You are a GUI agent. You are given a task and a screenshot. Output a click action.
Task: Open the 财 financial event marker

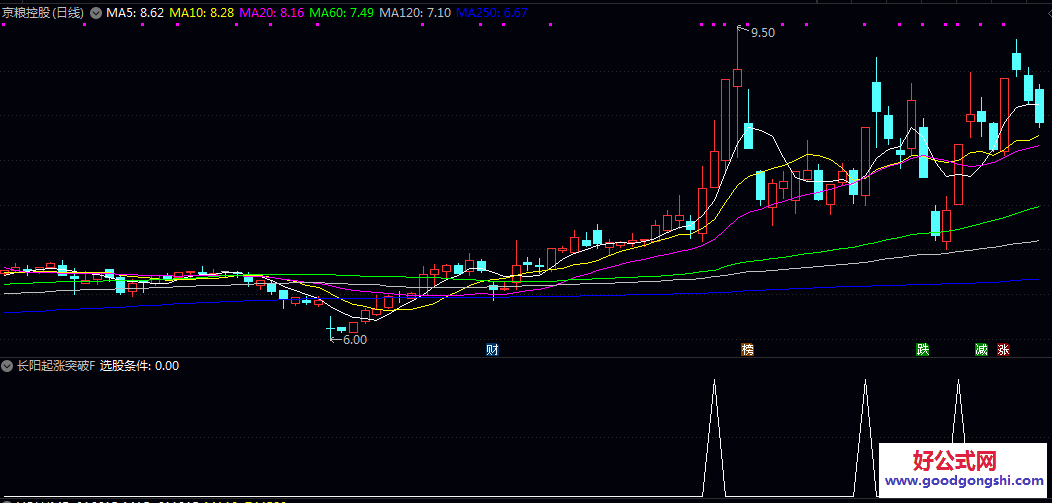(492, 349)
